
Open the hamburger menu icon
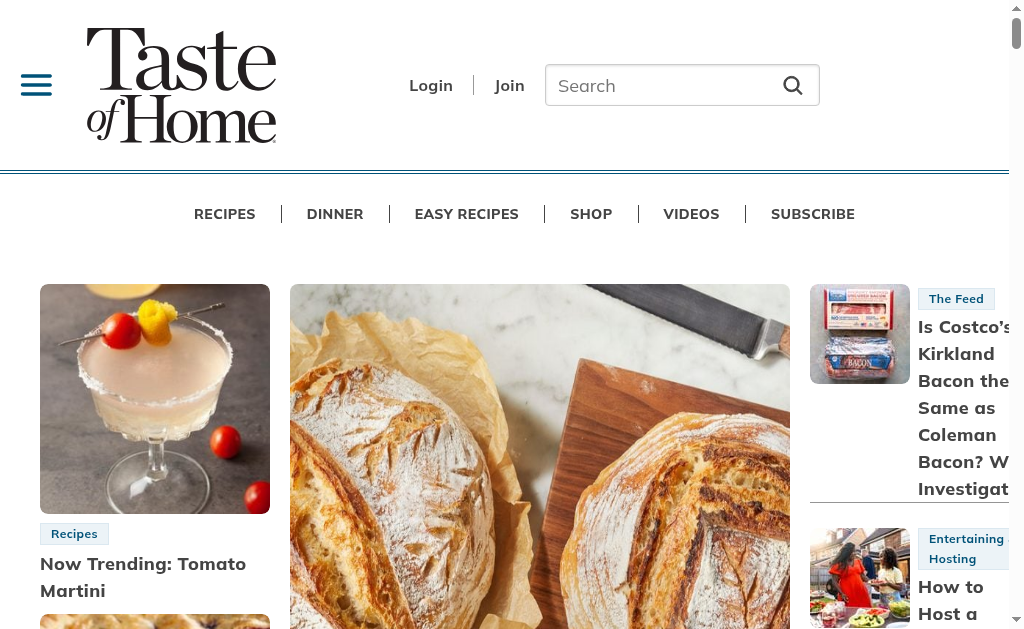coord(37,85)
